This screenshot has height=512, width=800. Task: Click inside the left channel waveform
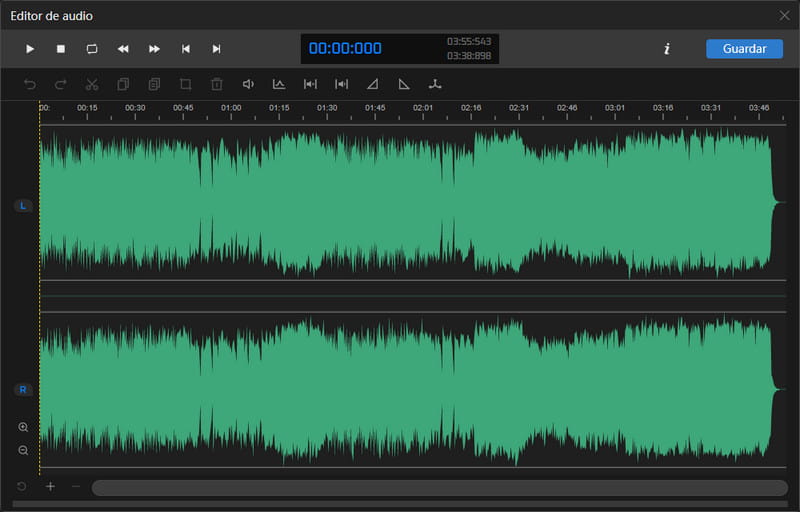click(413, 203)
